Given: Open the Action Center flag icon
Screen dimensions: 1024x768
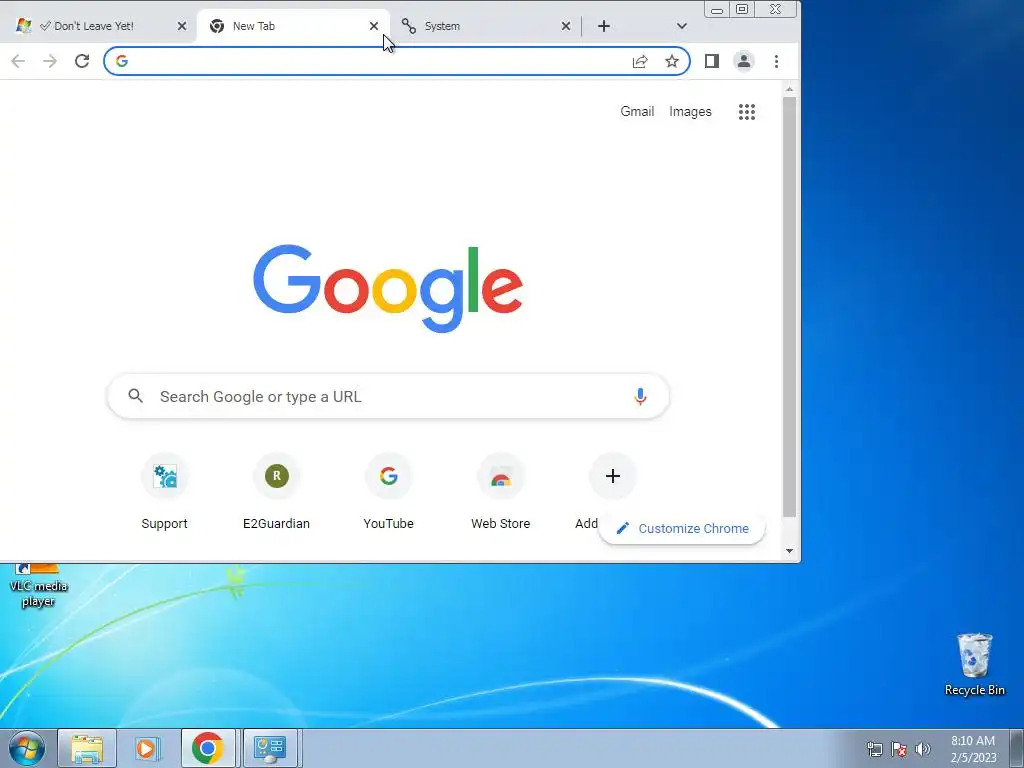Looking at the screenshot, I should pos(899,749).
